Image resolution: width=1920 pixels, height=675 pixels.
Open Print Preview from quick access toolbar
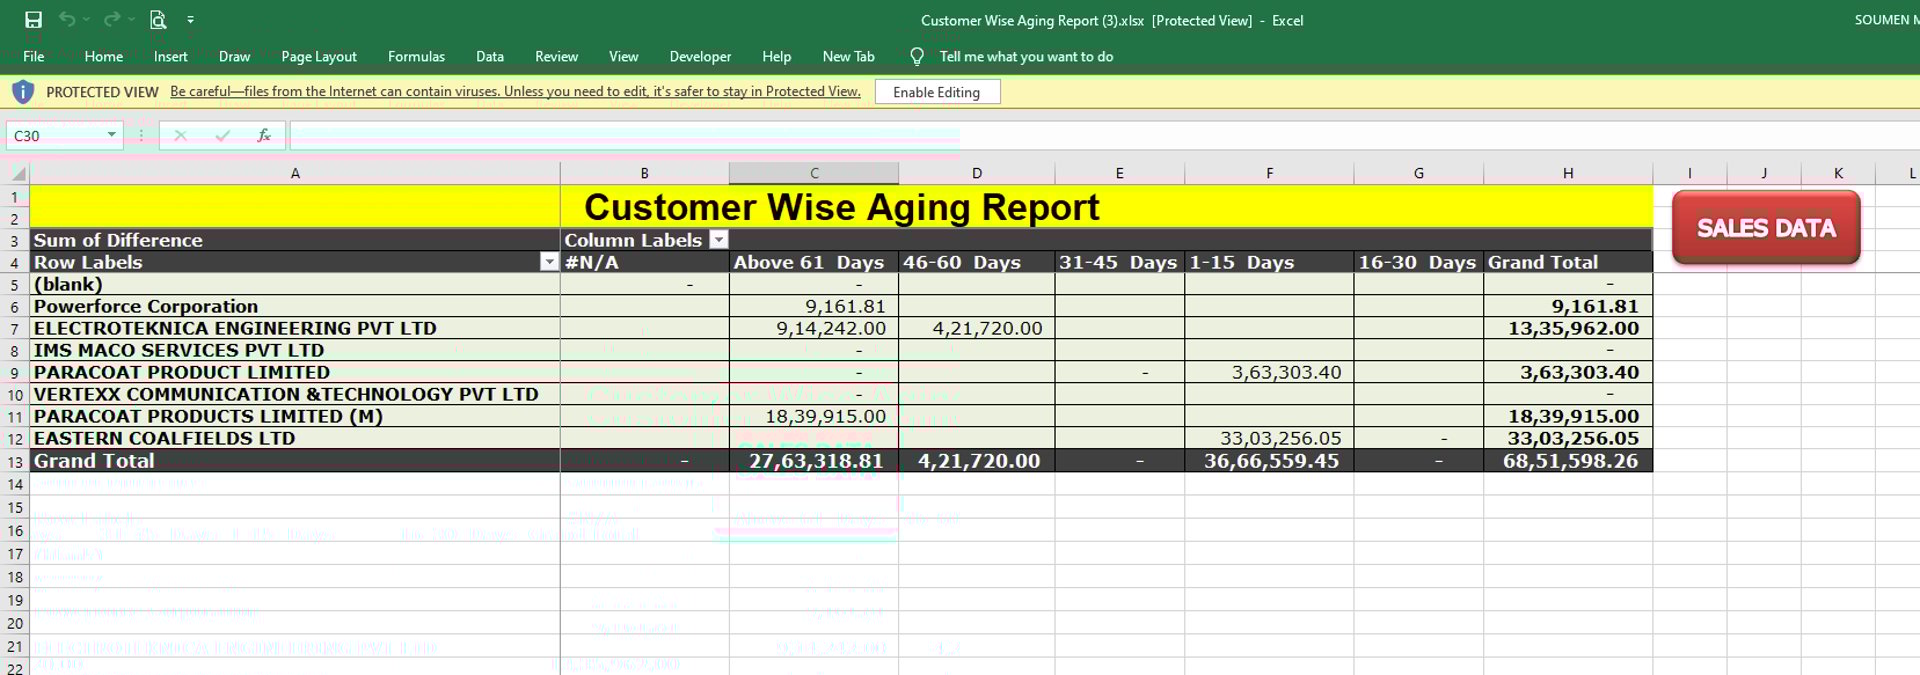pyautogui.click(x=158, y=20)
